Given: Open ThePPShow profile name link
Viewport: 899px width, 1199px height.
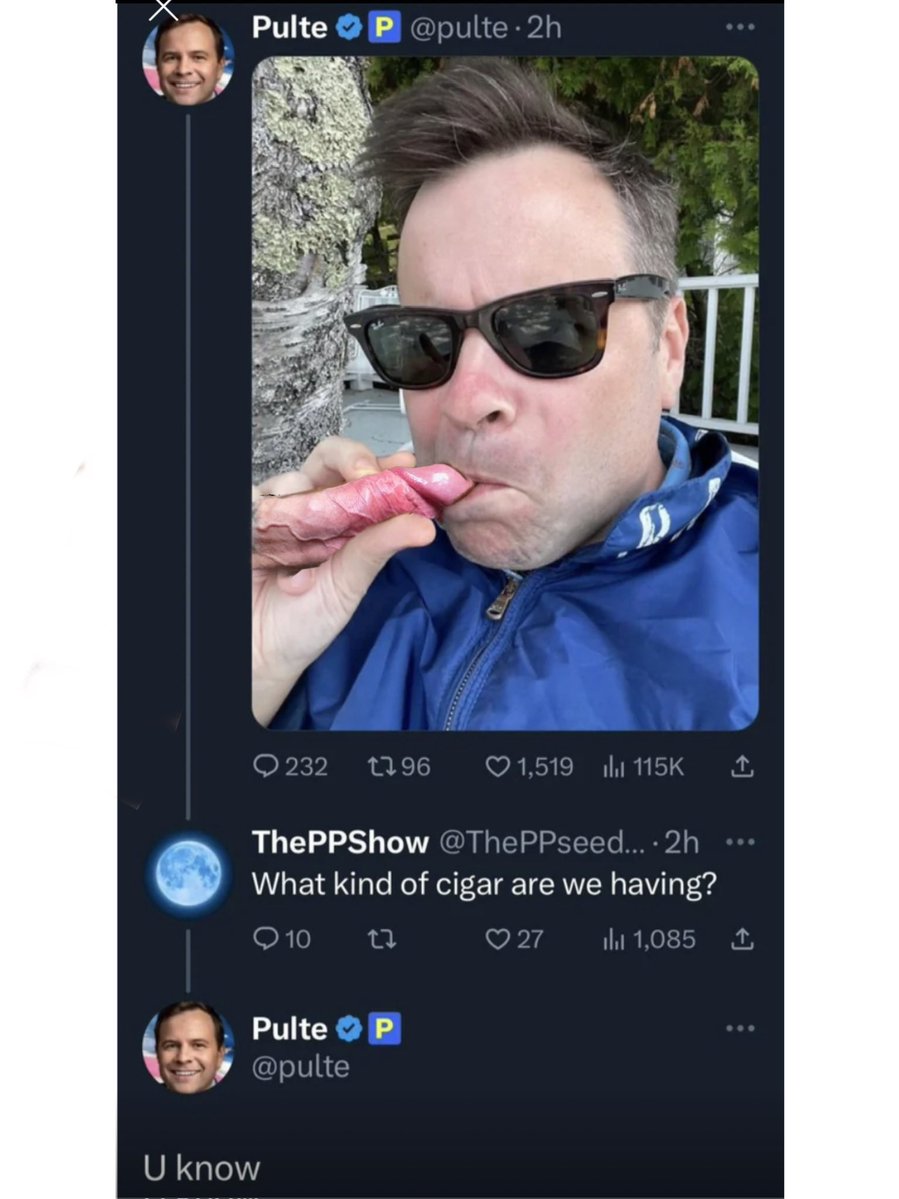Looking at the screenshot, I should (340, 842).
